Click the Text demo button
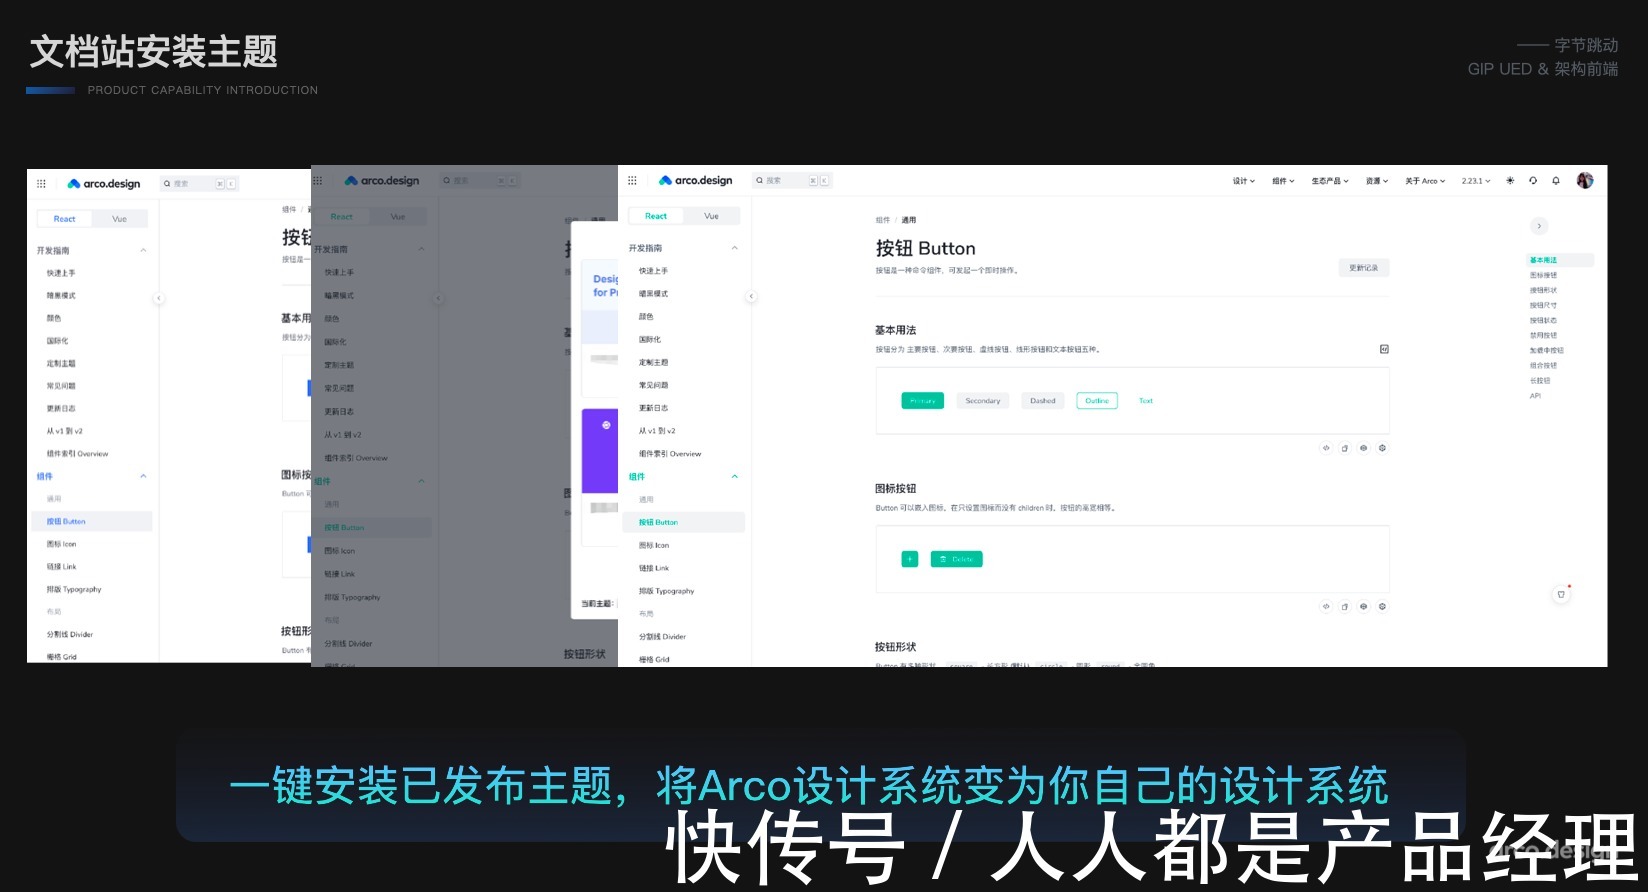Viewport: 1648px width, 892px height. pyautogui.click(x=1146, y=401)
